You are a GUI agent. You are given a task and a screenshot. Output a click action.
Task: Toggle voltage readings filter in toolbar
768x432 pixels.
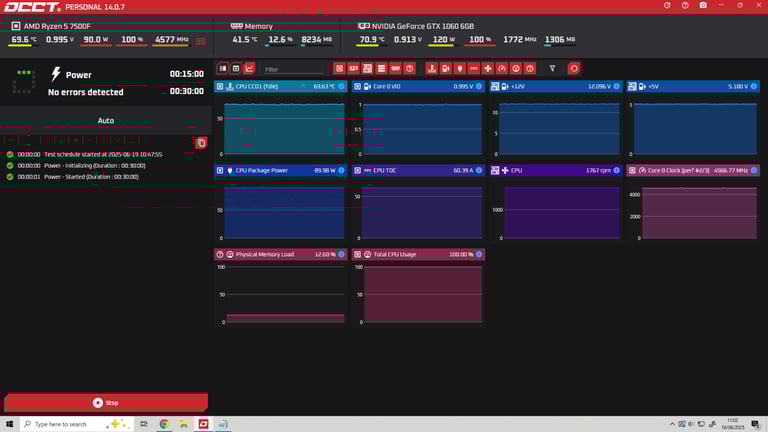[x=446, y=69]
